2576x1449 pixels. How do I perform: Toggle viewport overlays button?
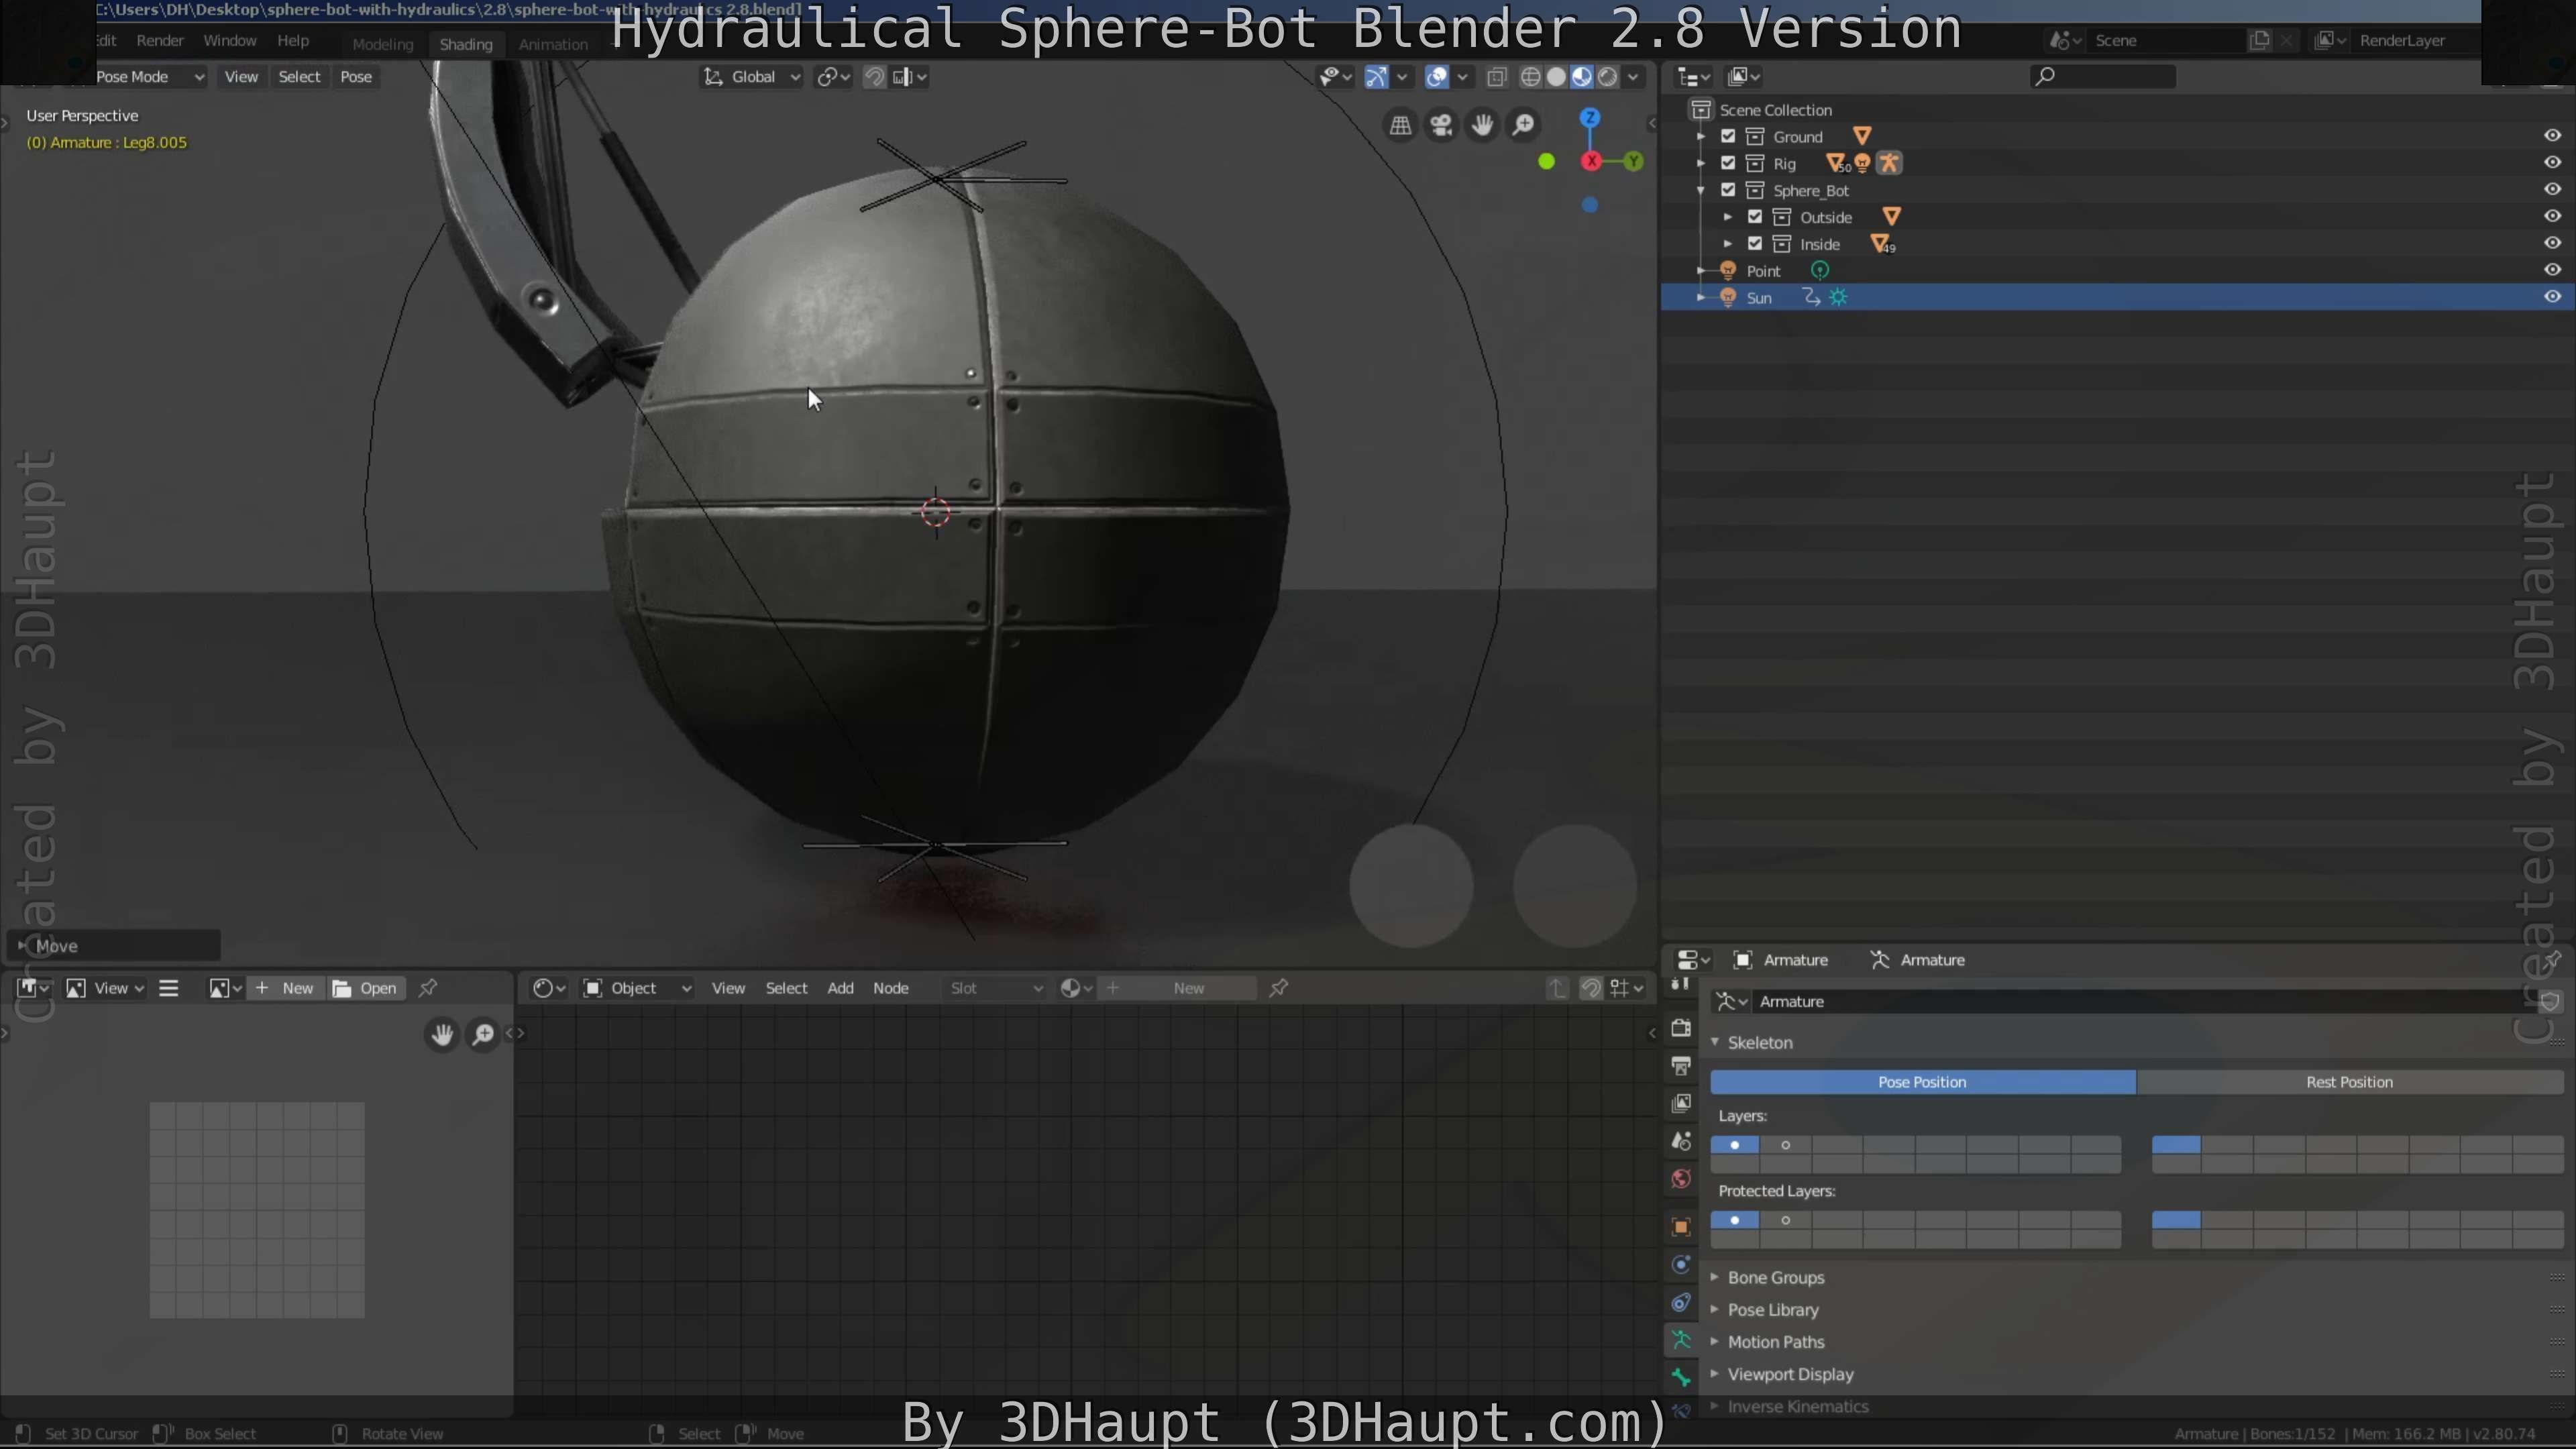tap(1437, 77)
